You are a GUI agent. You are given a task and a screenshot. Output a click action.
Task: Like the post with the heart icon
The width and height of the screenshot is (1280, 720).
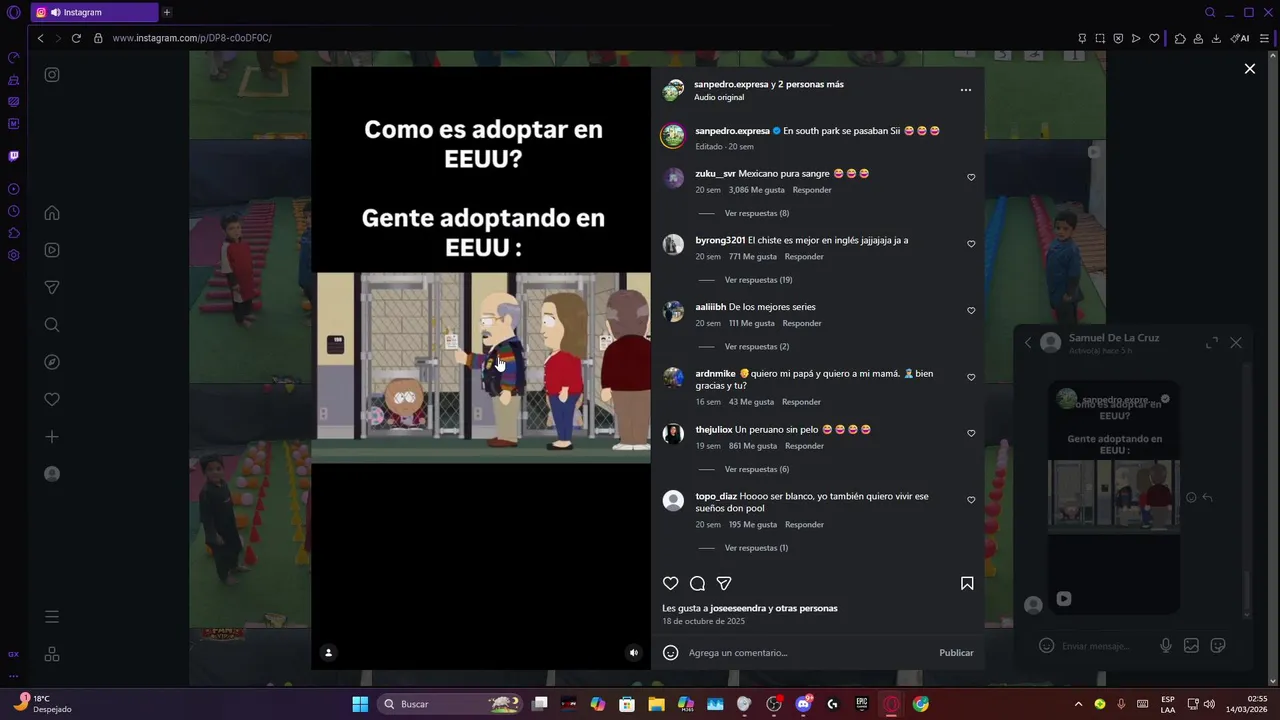click(671, 583)
